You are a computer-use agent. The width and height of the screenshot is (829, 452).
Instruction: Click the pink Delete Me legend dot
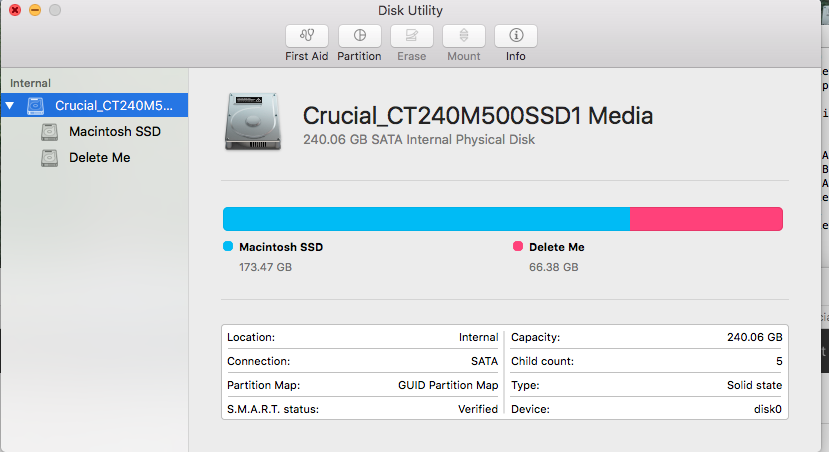(x=518, y=247)
